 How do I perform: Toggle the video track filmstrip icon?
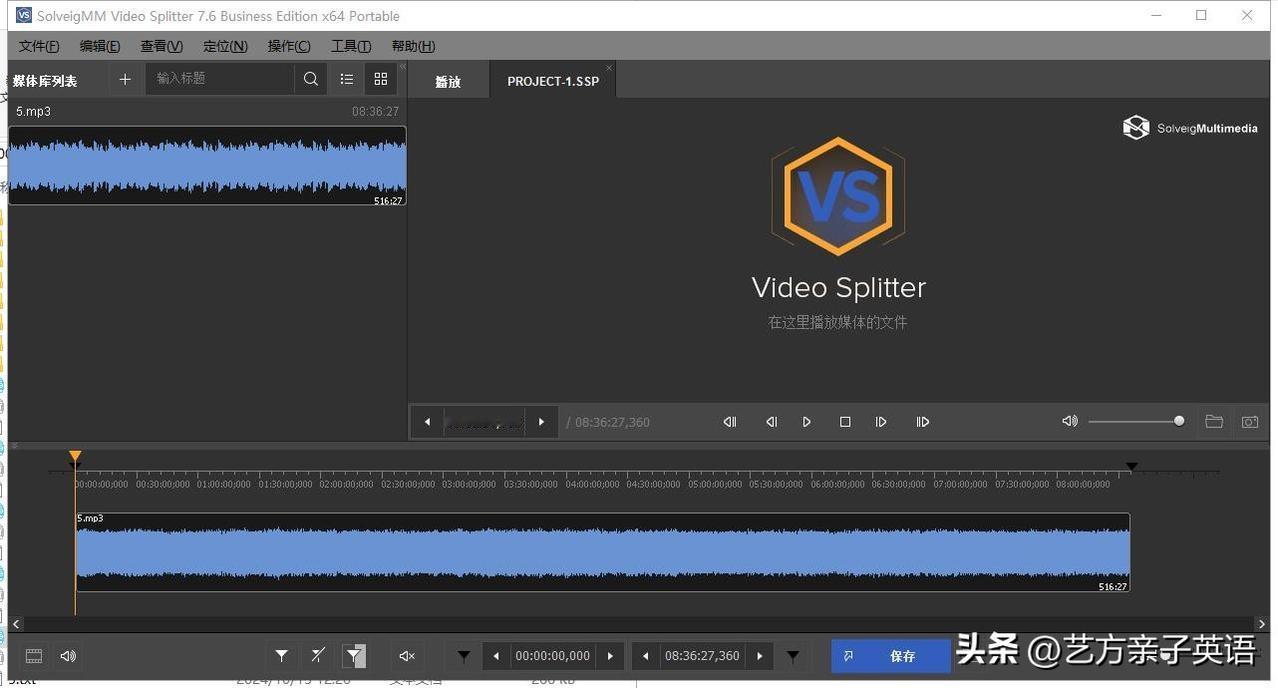34,656
